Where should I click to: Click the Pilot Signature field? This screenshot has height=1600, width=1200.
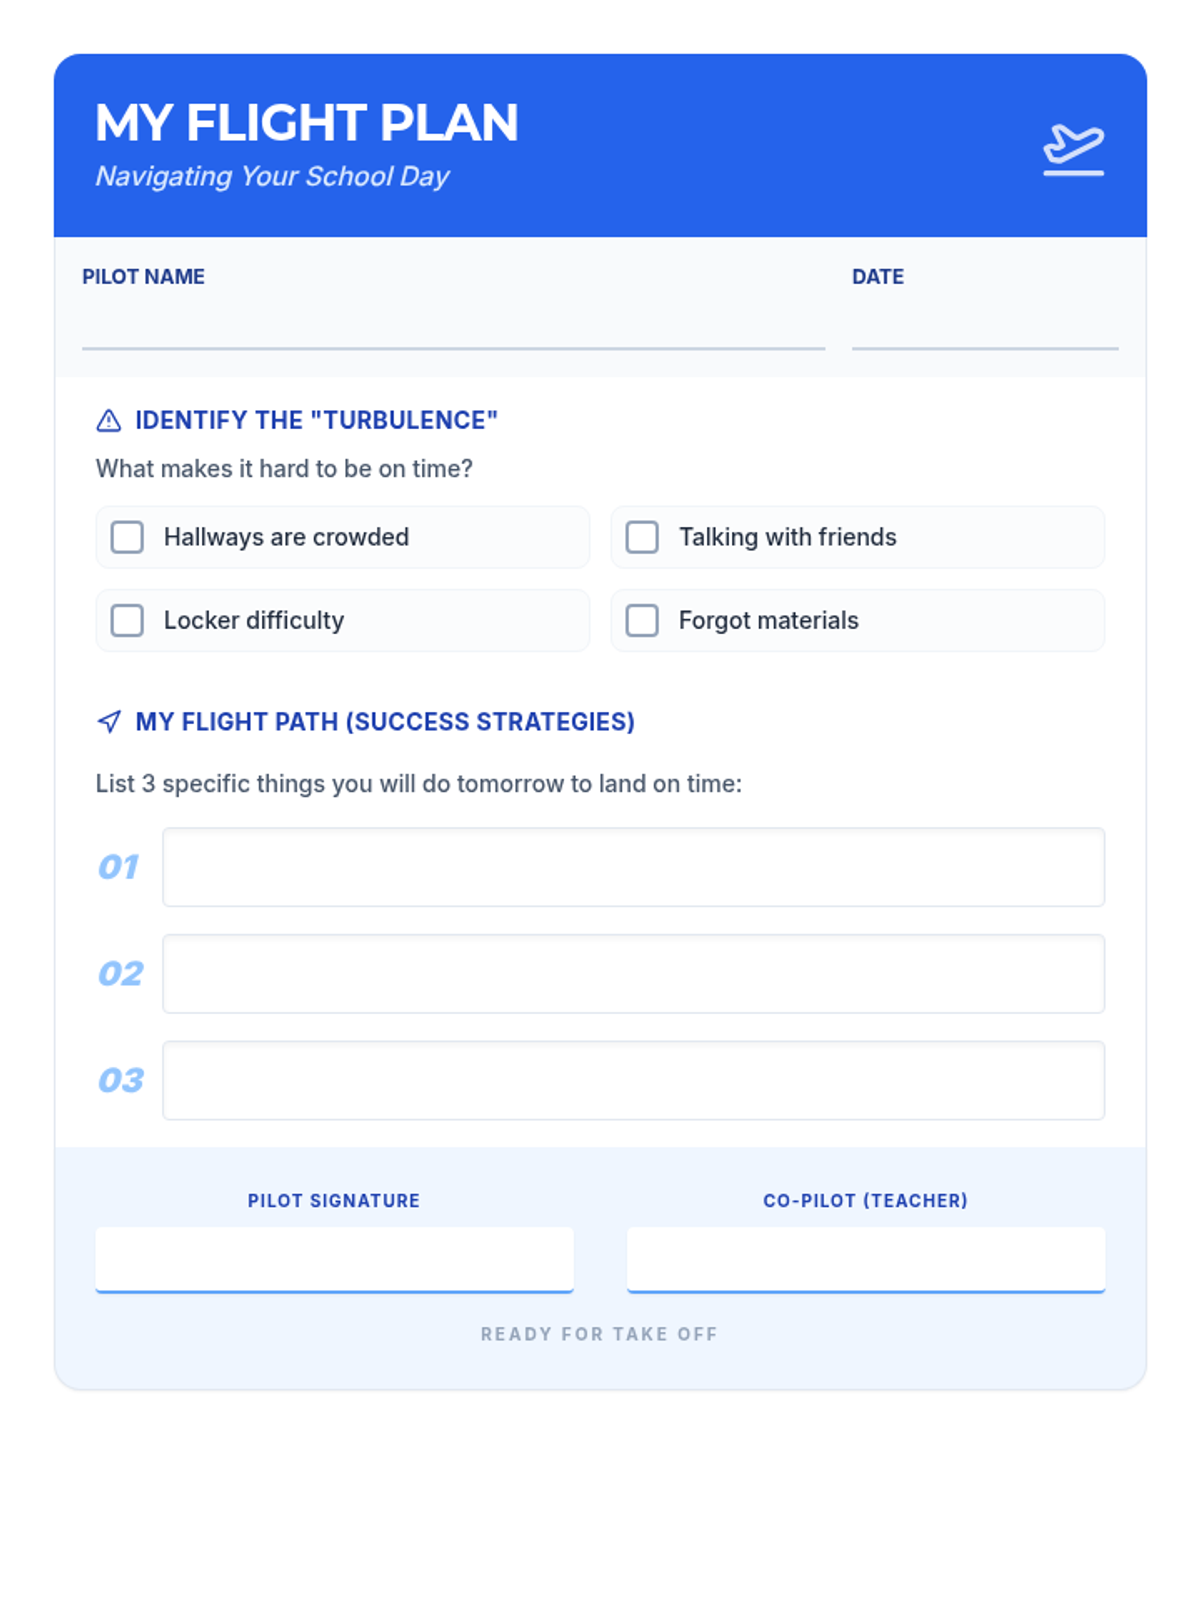point(334,1259)
